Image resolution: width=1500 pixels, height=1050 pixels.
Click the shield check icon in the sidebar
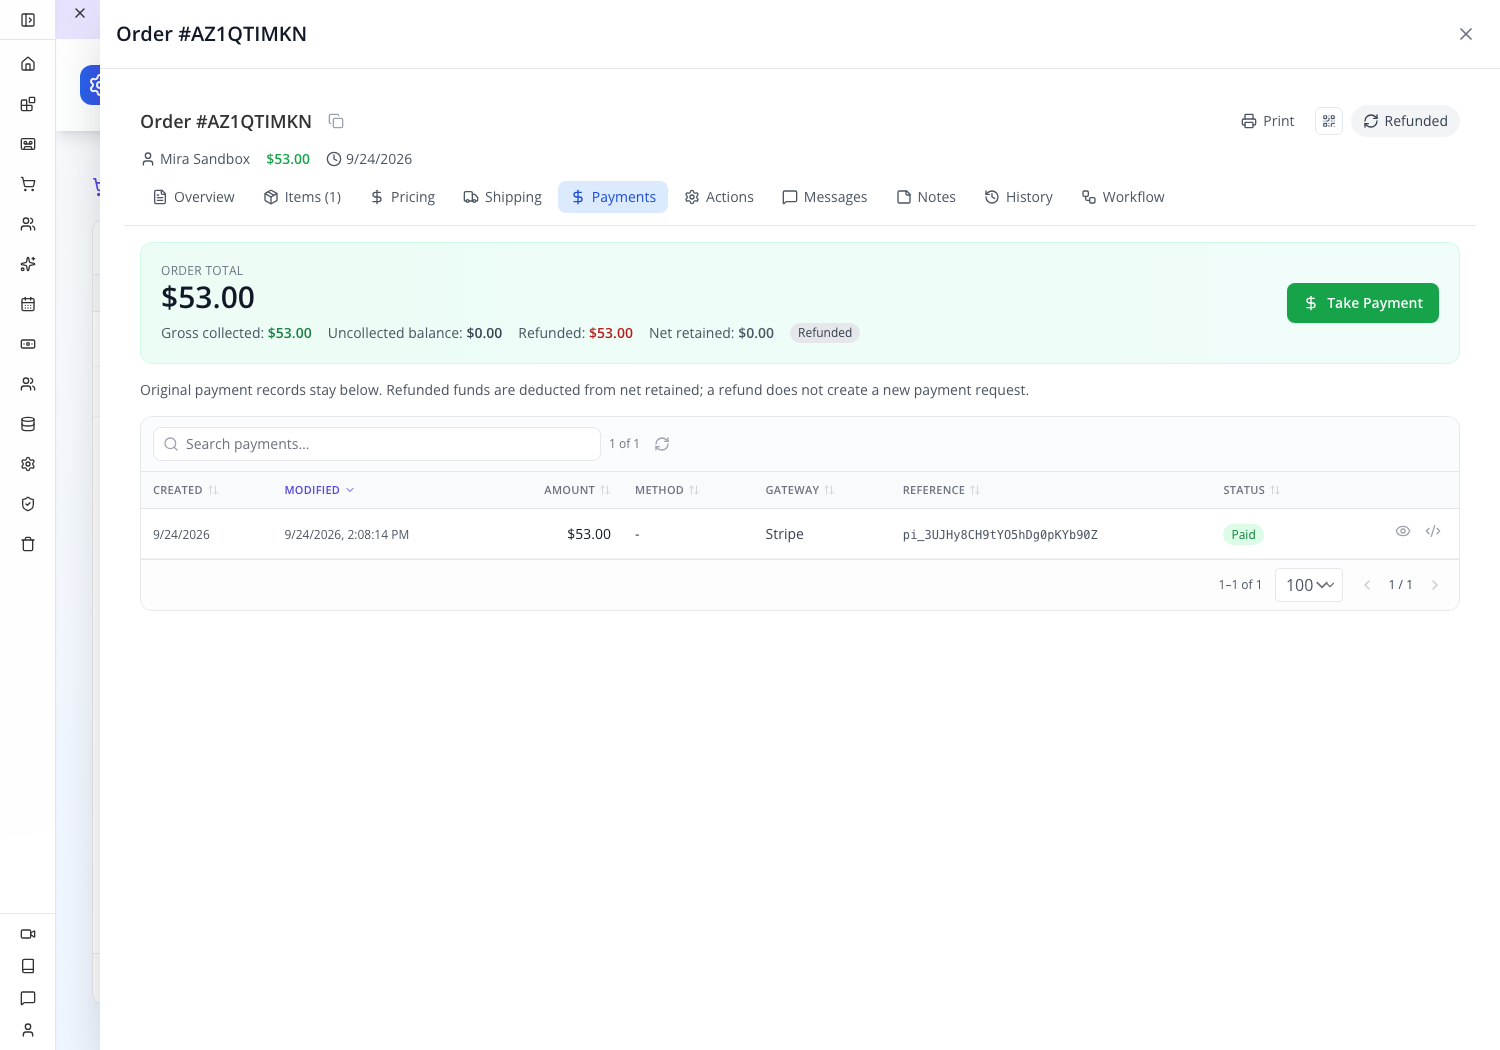pos(28,504)
